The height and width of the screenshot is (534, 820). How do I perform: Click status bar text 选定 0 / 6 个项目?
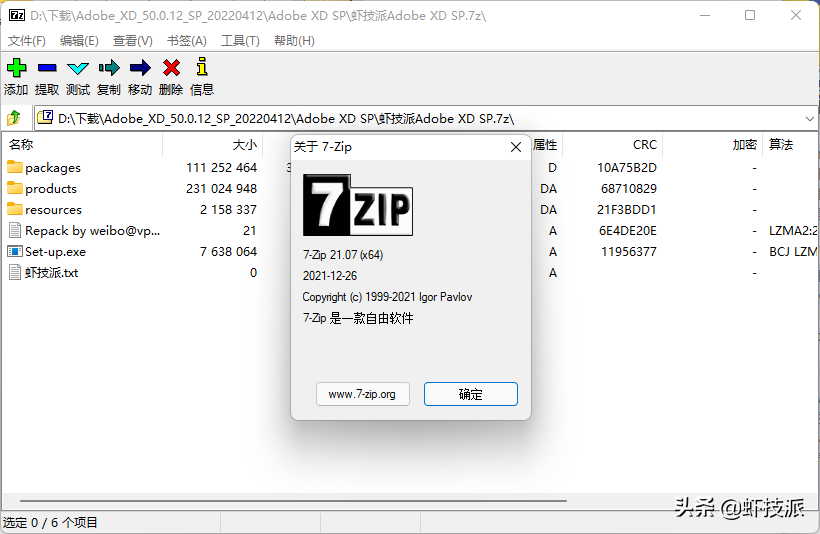click(50, 522)
